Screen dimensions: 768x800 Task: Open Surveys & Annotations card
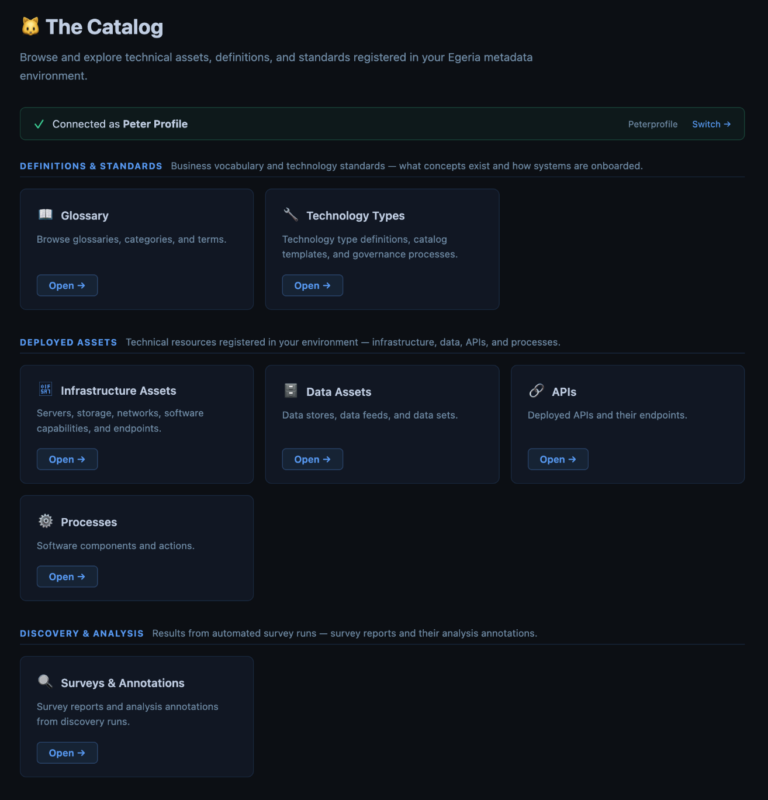pos(67,753)
